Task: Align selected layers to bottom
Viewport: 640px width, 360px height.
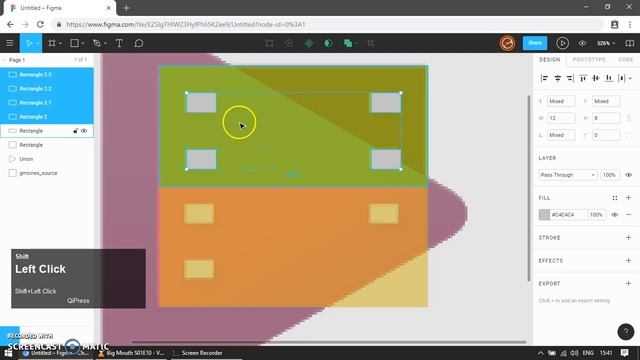Action: (609, 78)
